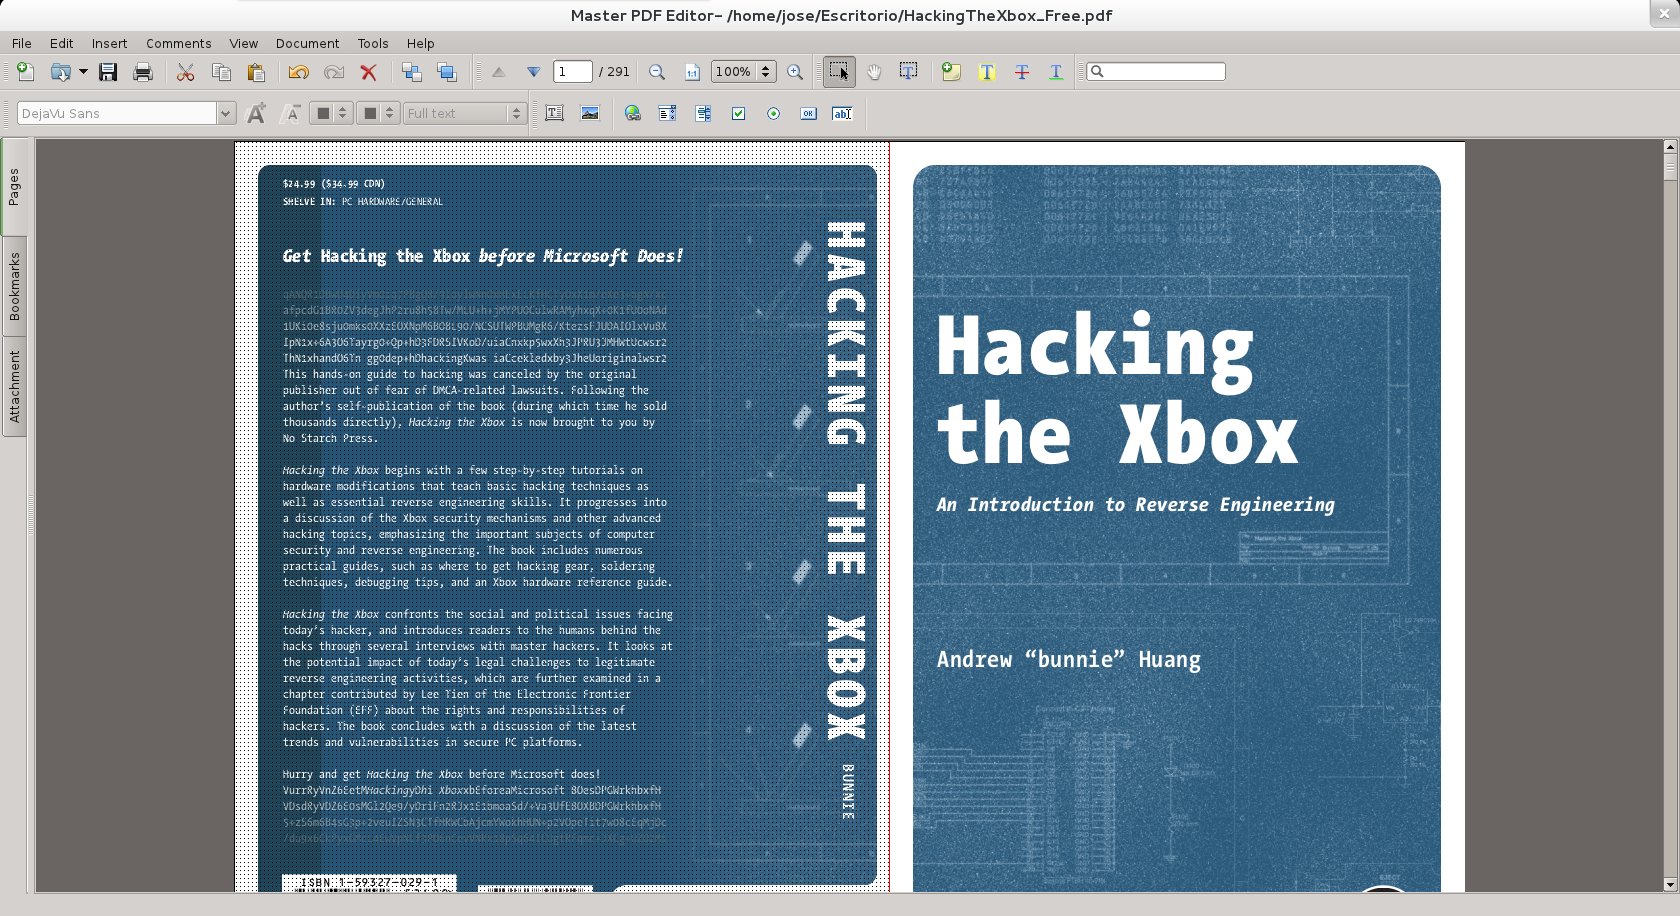Viewport: 1680px width, 916px height.
Task: Click "An Introduction to Reverse Engineering" subtitle
Action: (1135, 505)
